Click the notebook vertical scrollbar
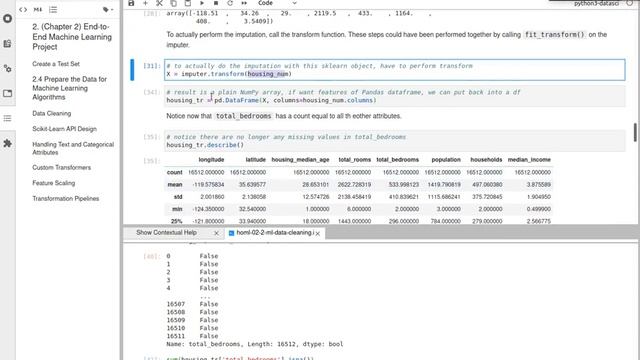The width and height of the screenshot is (640, 360). pyautogui.click(x=635, y=133)
